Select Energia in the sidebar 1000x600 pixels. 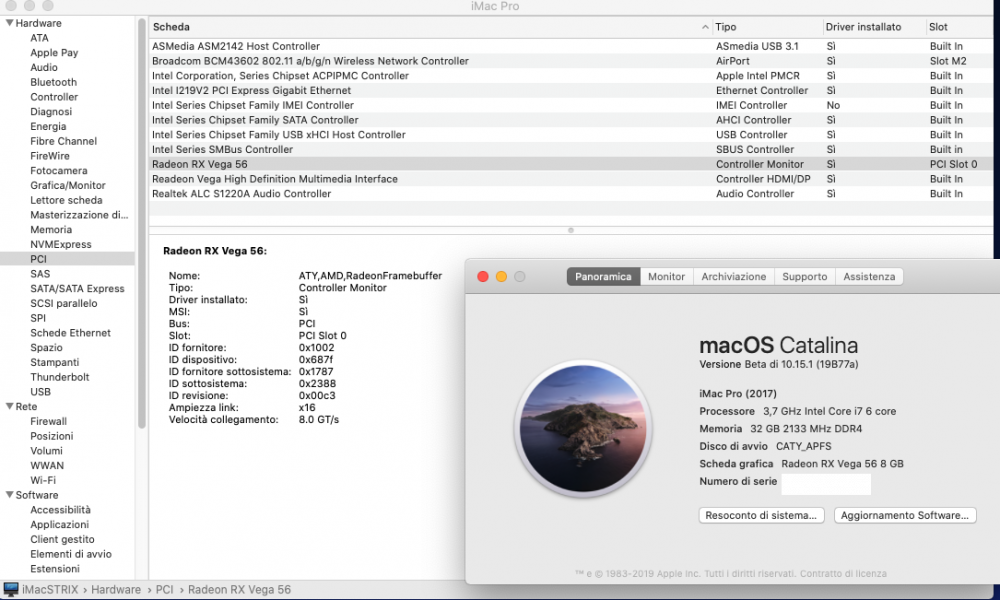[x=48, y=126]
